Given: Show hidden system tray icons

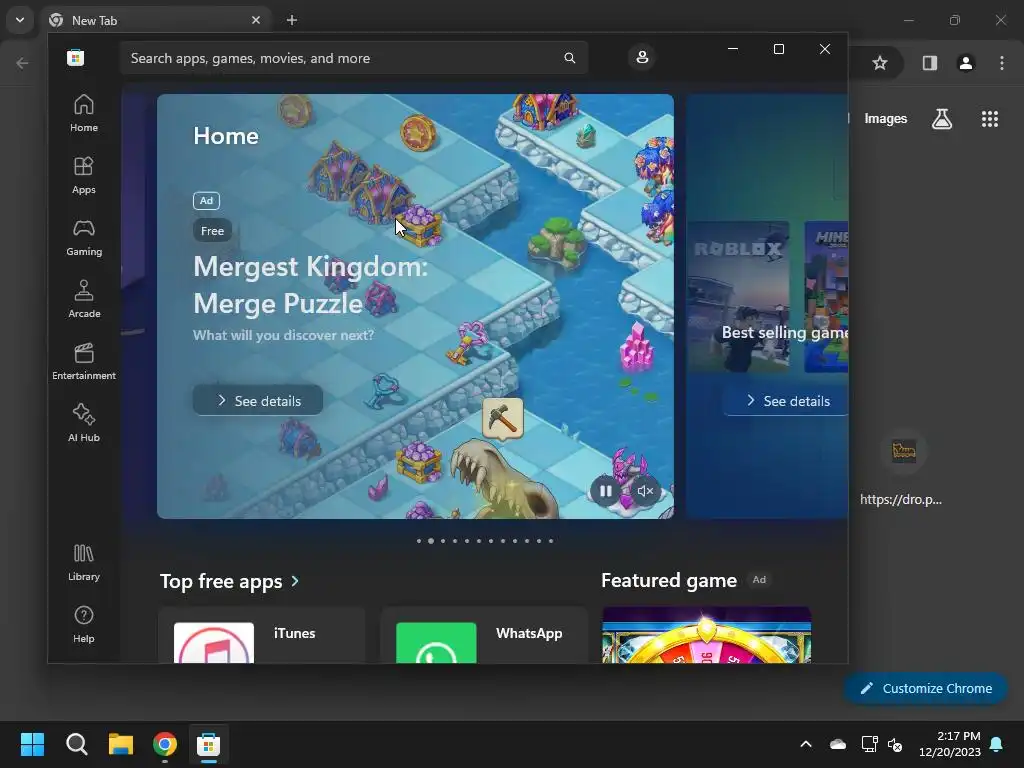Looking at the screenshot, I should pyautogui.click(x=806, y=744).
